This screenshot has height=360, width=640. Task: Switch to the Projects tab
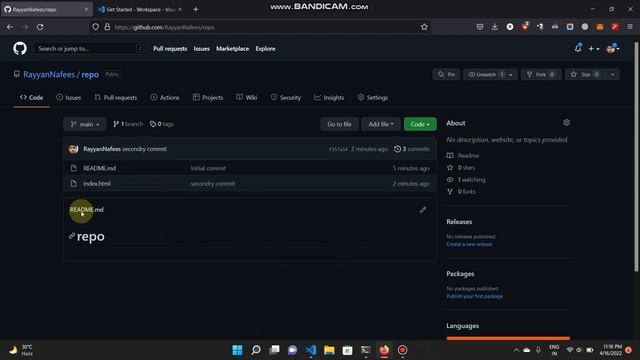tap(208, 98)
